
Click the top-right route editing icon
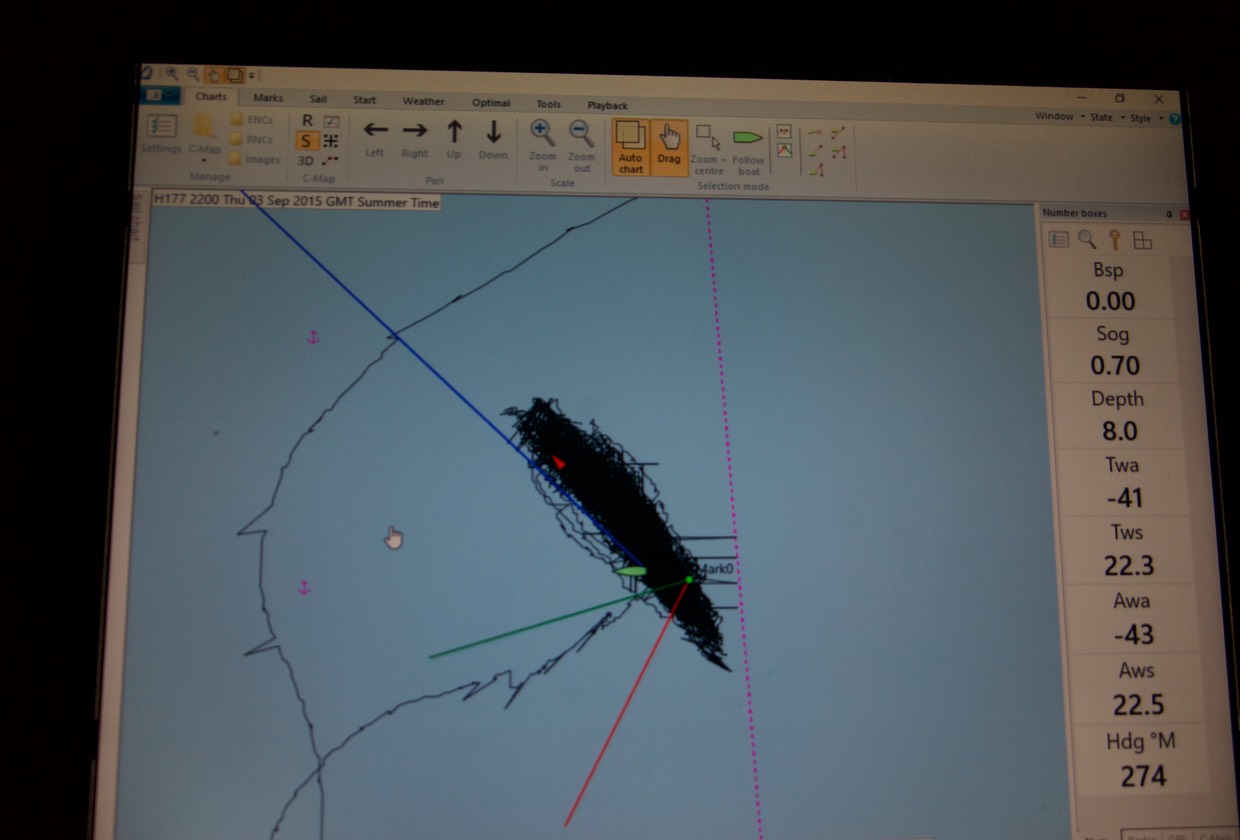tap(838, 133)
